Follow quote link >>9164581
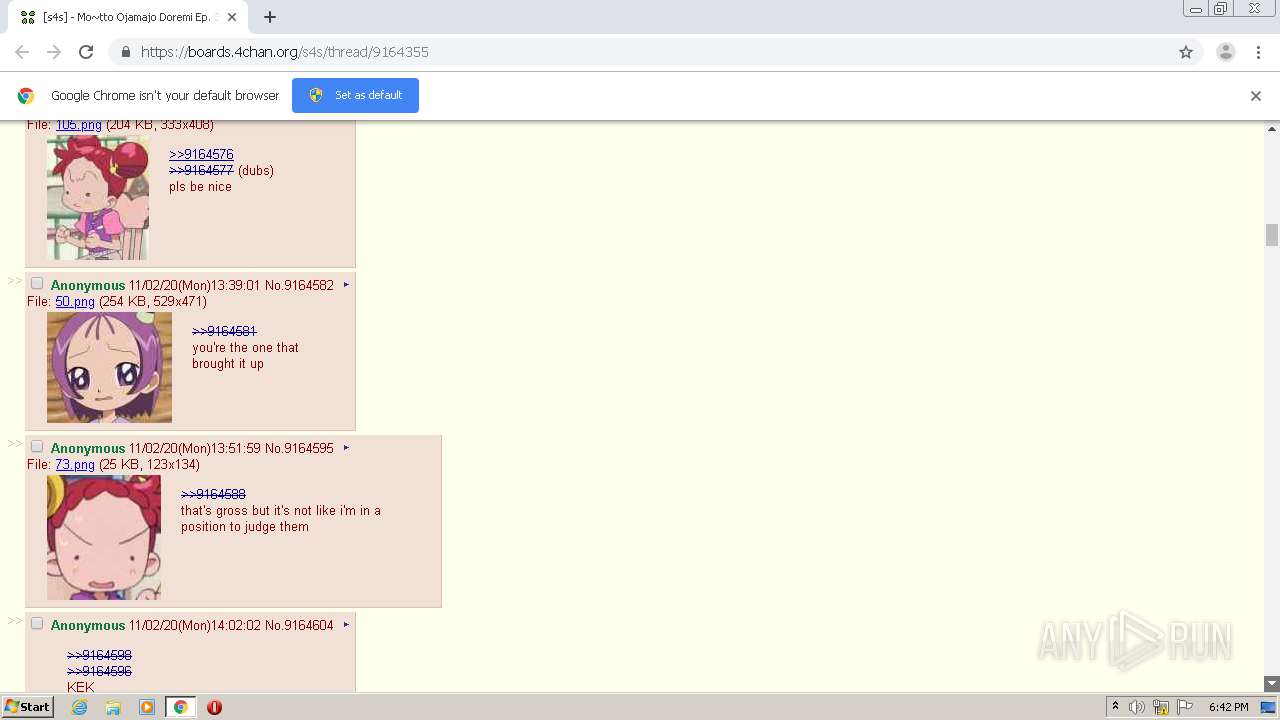Viewport: 1280px width, 720px height. pyautogui.click(x=224, y=331)
